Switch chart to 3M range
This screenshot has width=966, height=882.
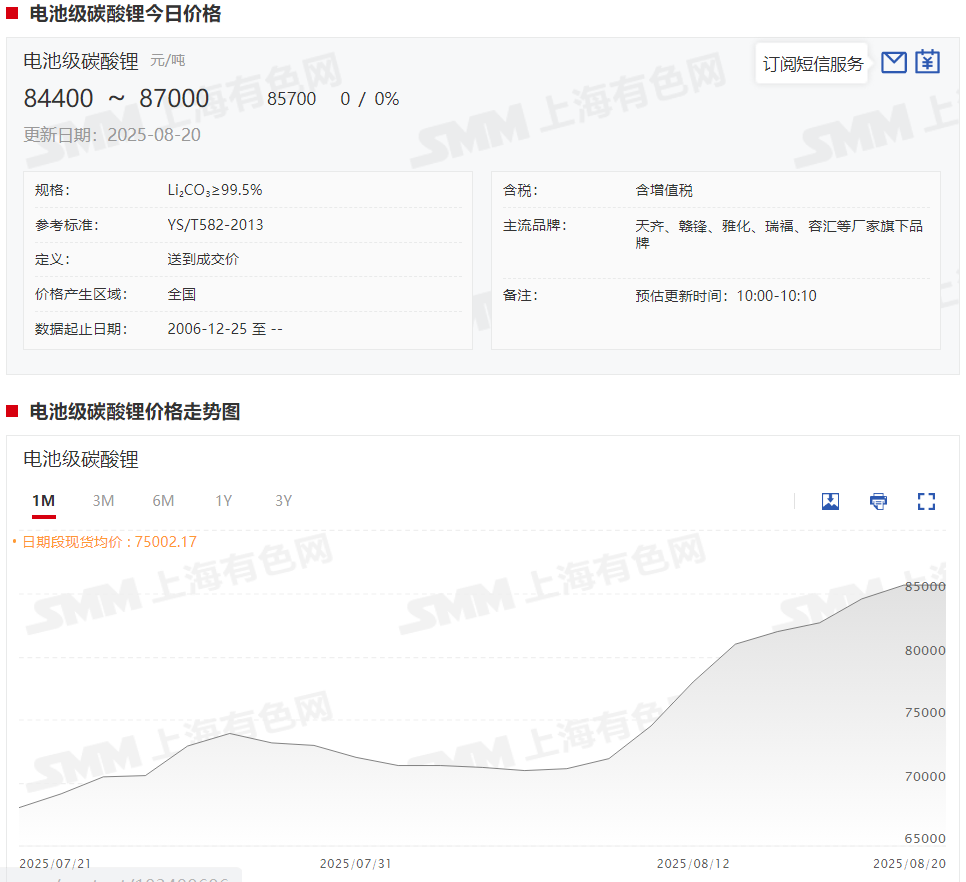103,501
